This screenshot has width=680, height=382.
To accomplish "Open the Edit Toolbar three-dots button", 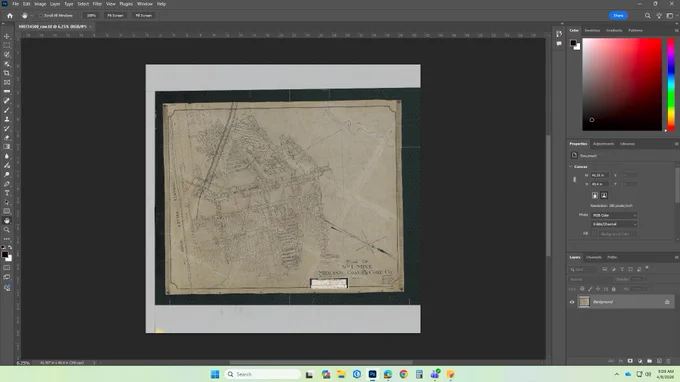I will 7,239.
